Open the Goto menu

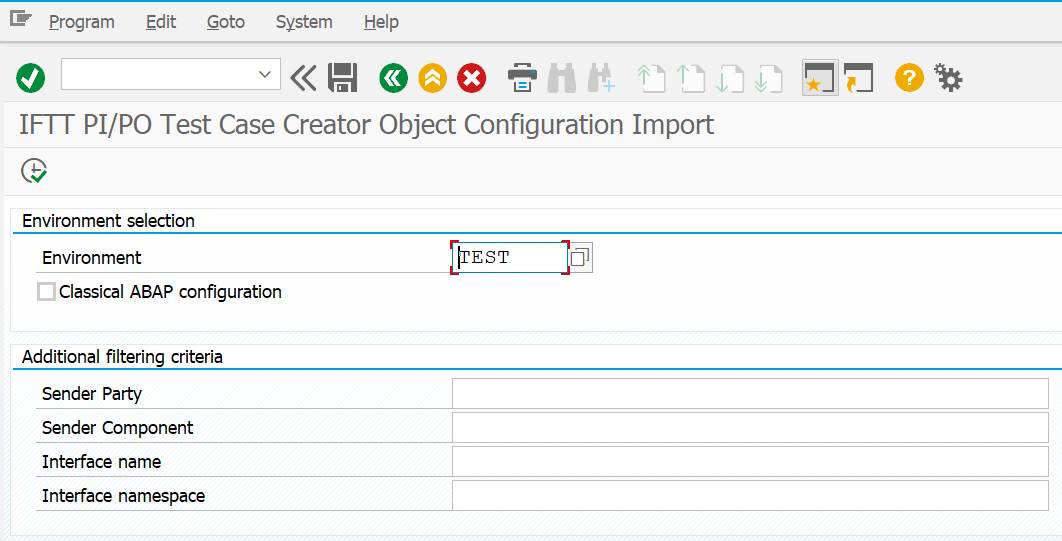pos(225,21)
